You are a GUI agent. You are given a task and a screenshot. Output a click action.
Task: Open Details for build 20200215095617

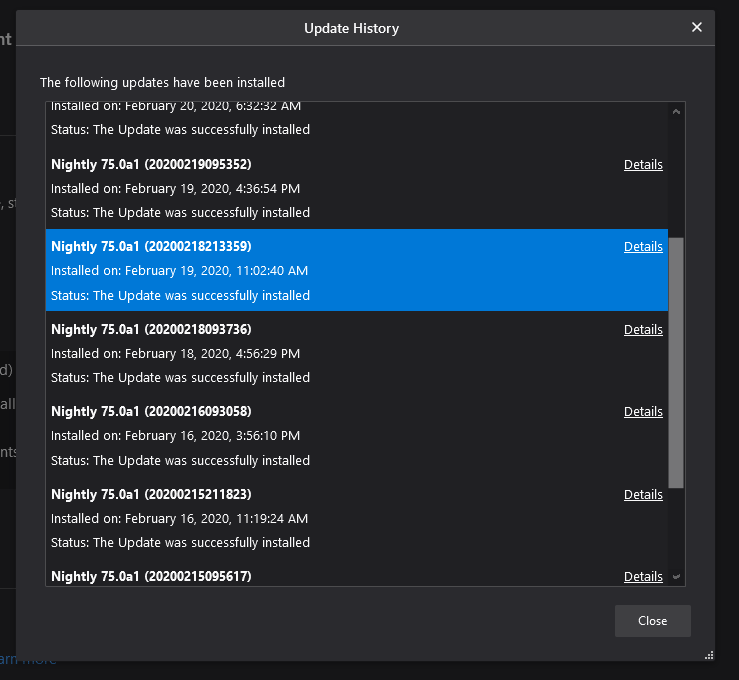pos(643,576)
